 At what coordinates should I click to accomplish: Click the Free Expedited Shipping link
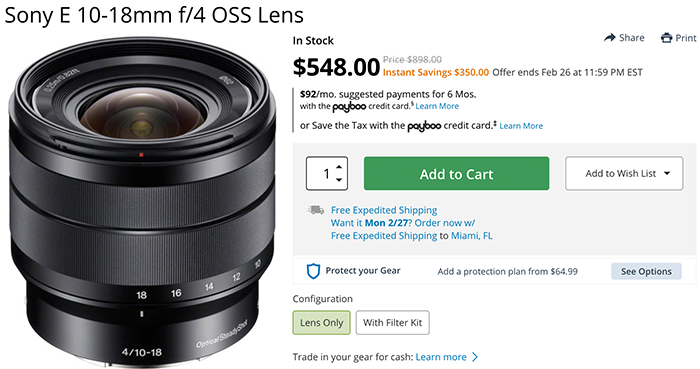click(x=384, y=210)
